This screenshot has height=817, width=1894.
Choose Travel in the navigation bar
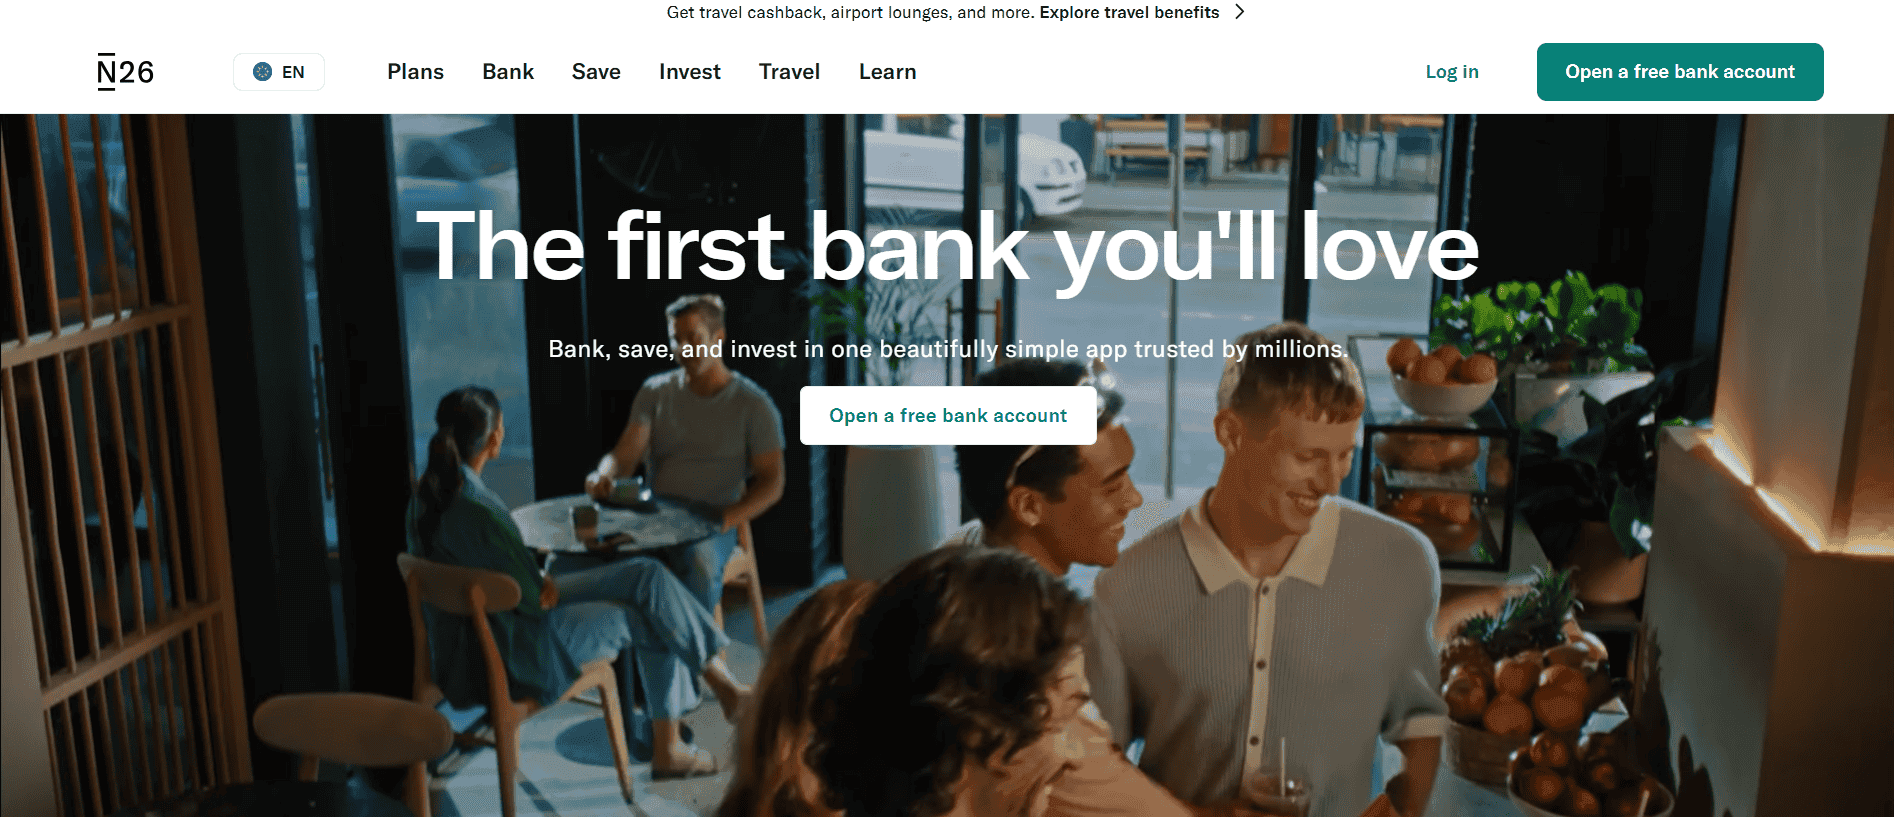click(789, 72)
